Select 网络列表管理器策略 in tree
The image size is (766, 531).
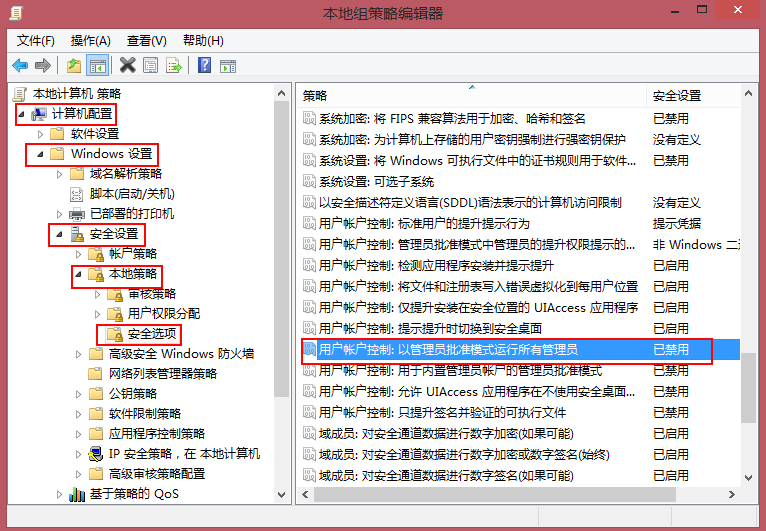pyautogui.click(x=163, y=374)
